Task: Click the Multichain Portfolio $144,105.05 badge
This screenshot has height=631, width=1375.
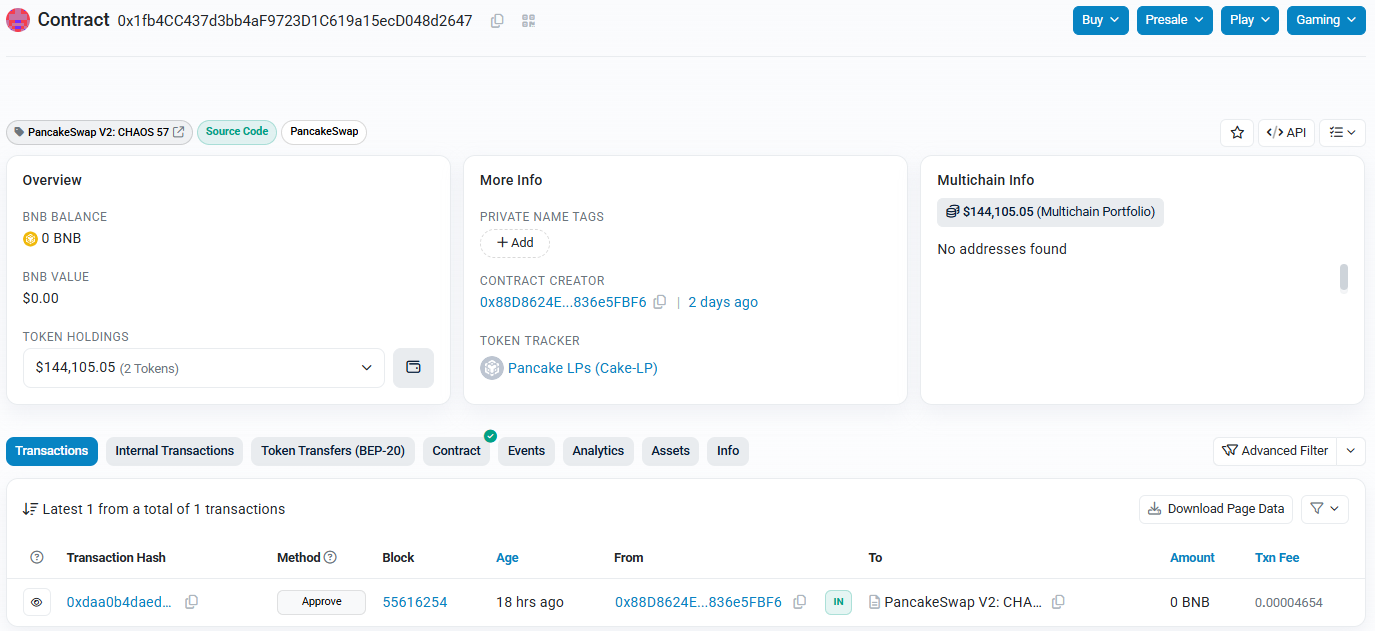Action: (x=1050, y=212)
